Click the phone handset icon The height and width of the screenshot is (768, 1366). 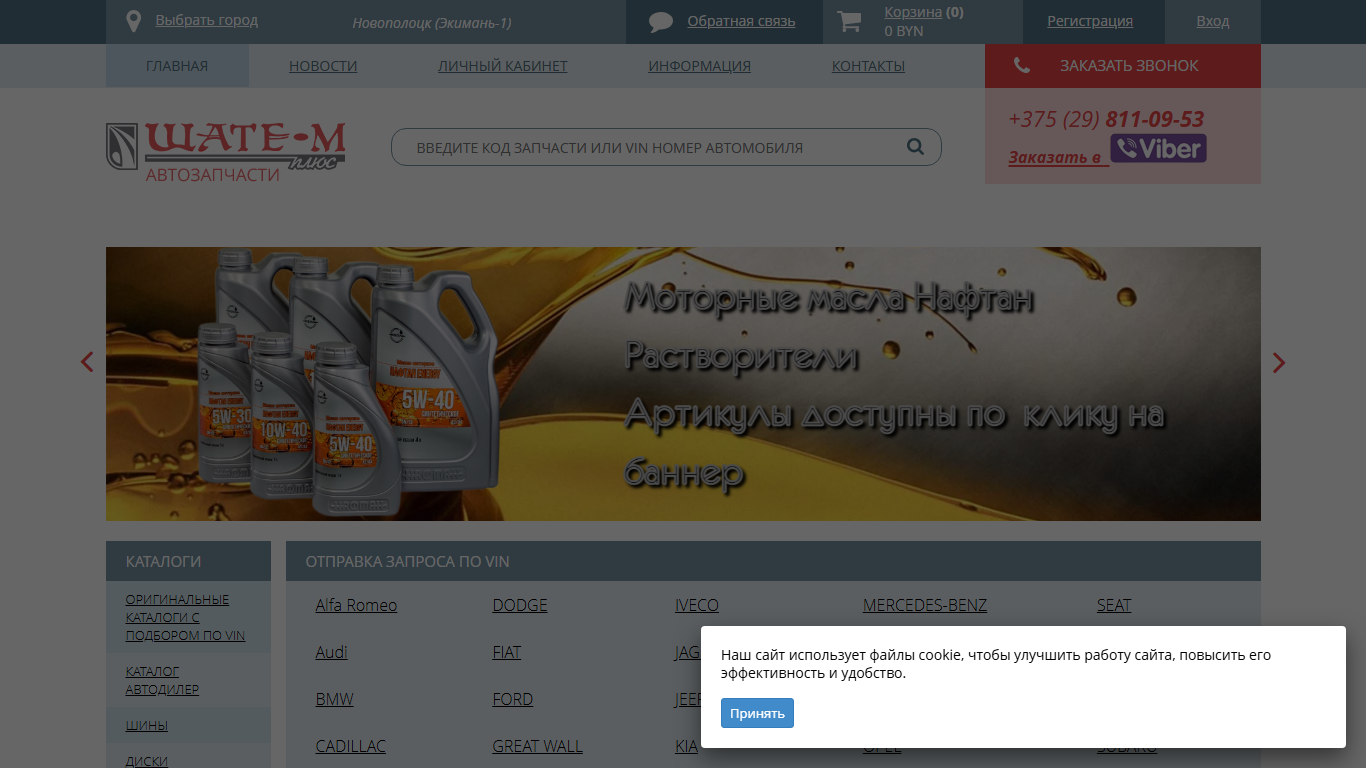click(1021, 66)
